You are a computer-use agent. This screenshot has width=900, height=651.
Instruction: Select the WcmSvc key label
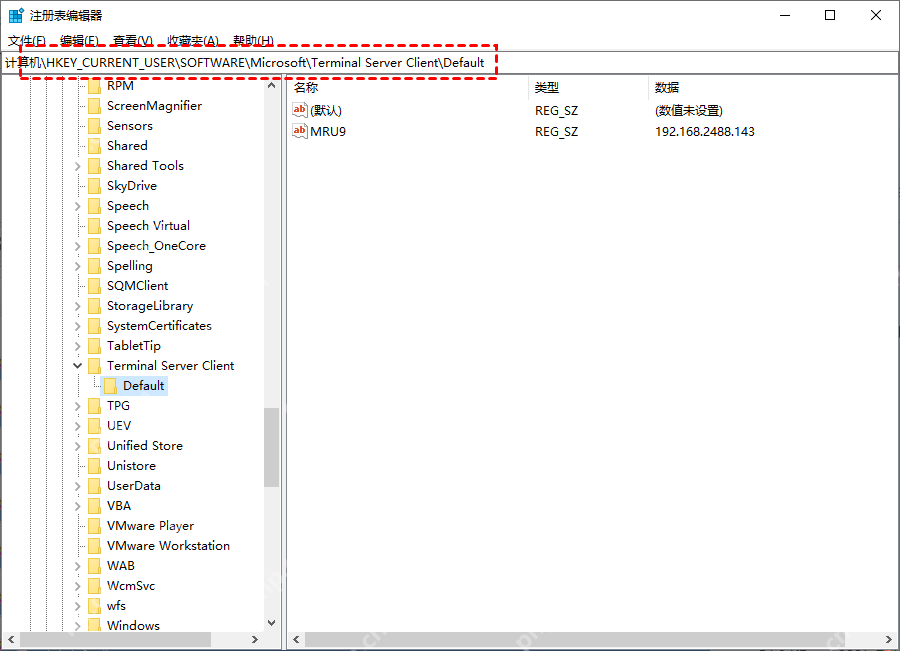[x=131, y=586]
